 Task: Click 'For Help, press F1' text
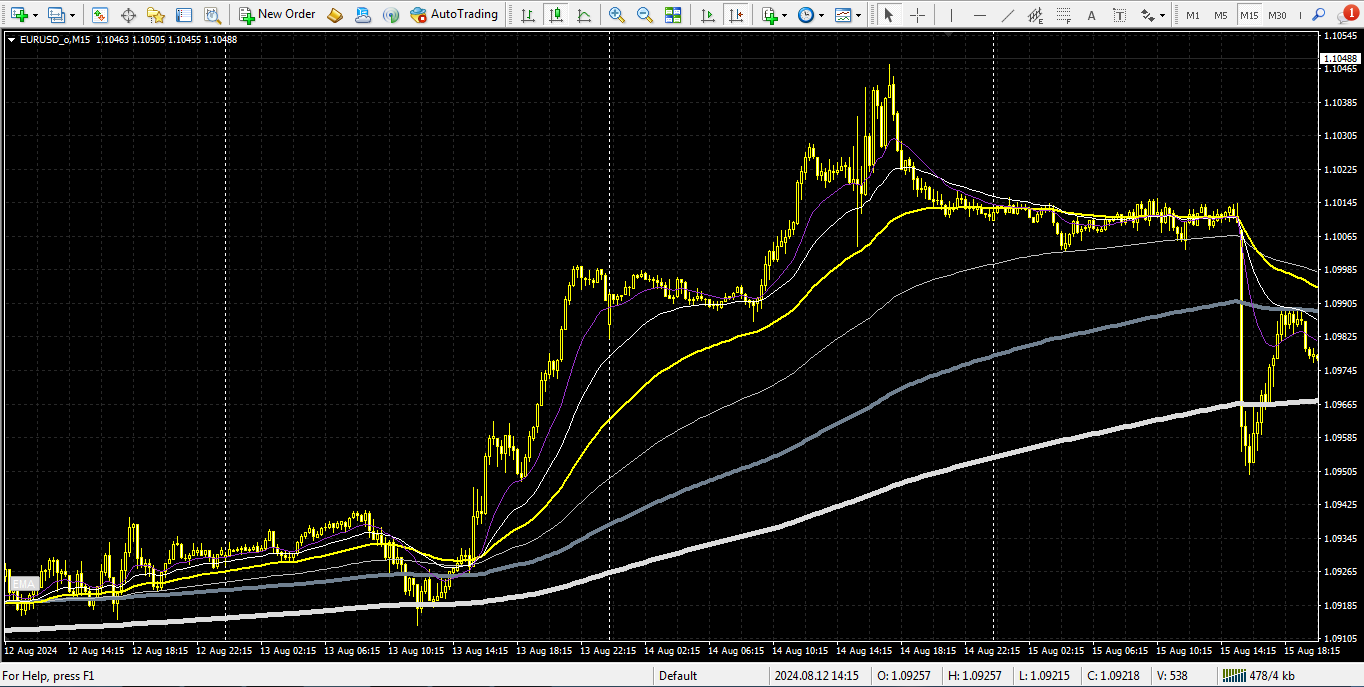tap(49, 676)
